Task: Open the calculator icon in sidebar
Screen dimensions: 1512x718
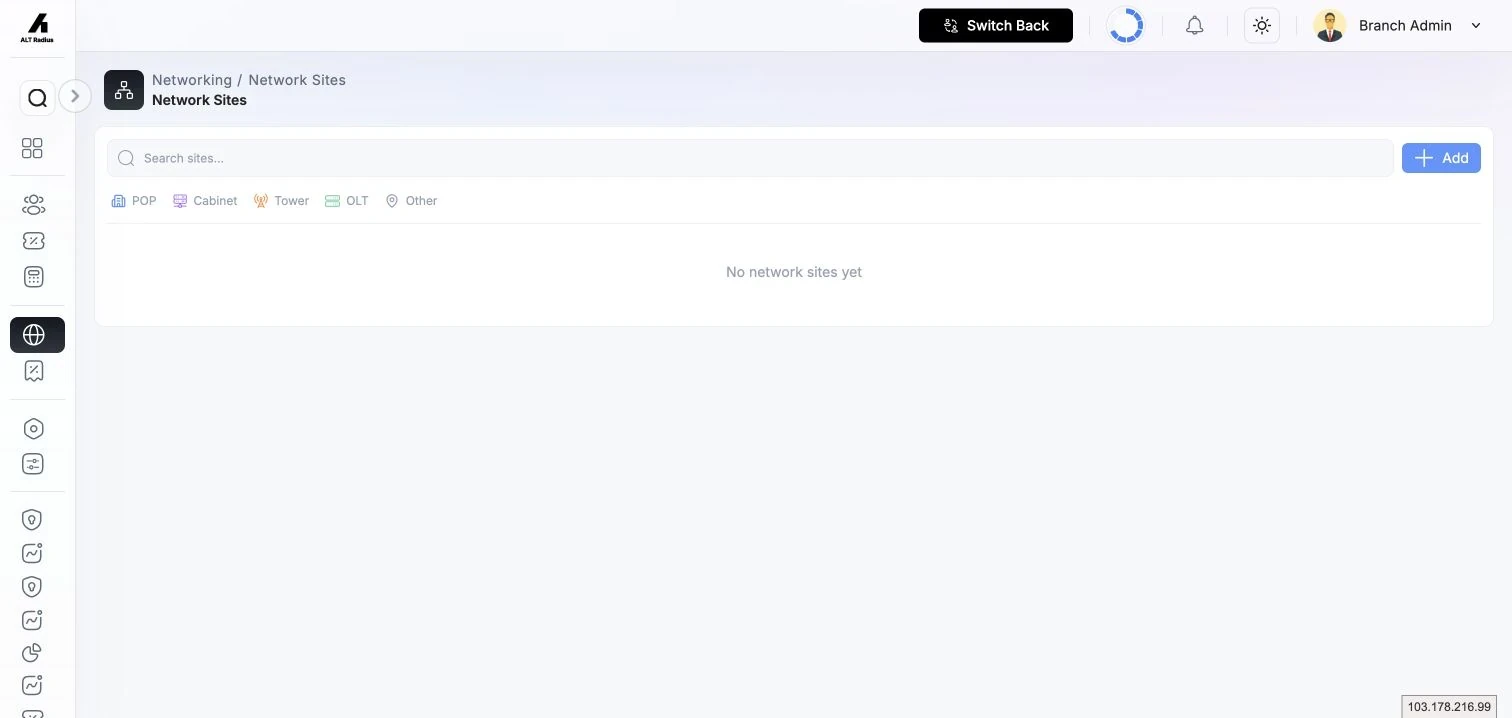Action: pos(33,277)
